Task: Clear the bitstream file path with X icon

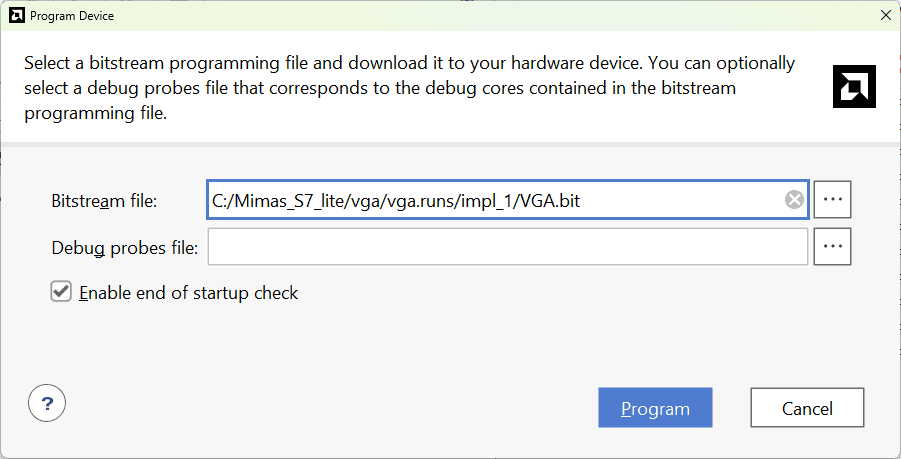Action: 794,200
